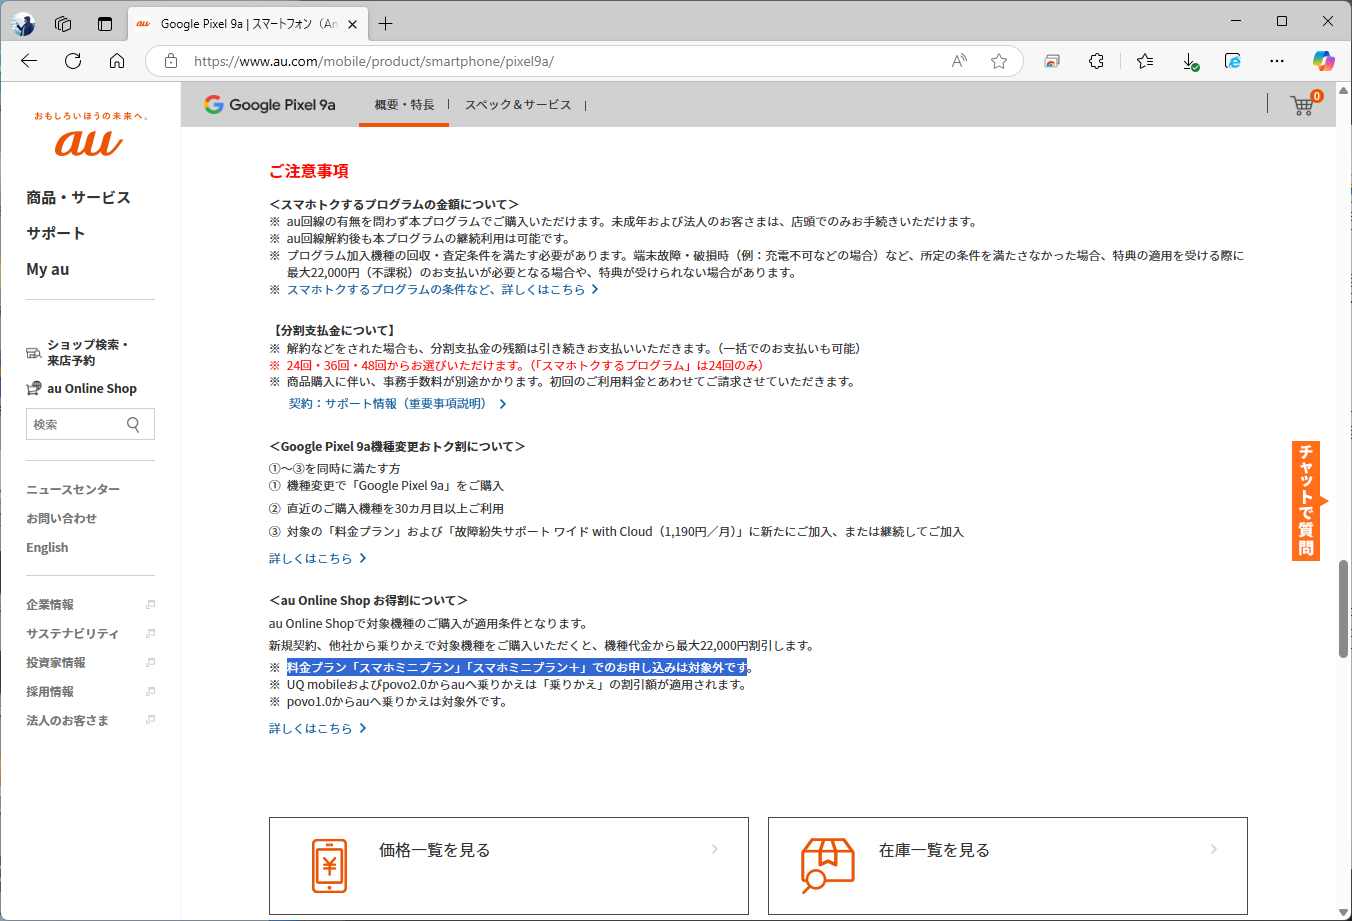Open 商品・サービス menu
This screenshot has width=1352, height=921.
(x=78, y=197)
